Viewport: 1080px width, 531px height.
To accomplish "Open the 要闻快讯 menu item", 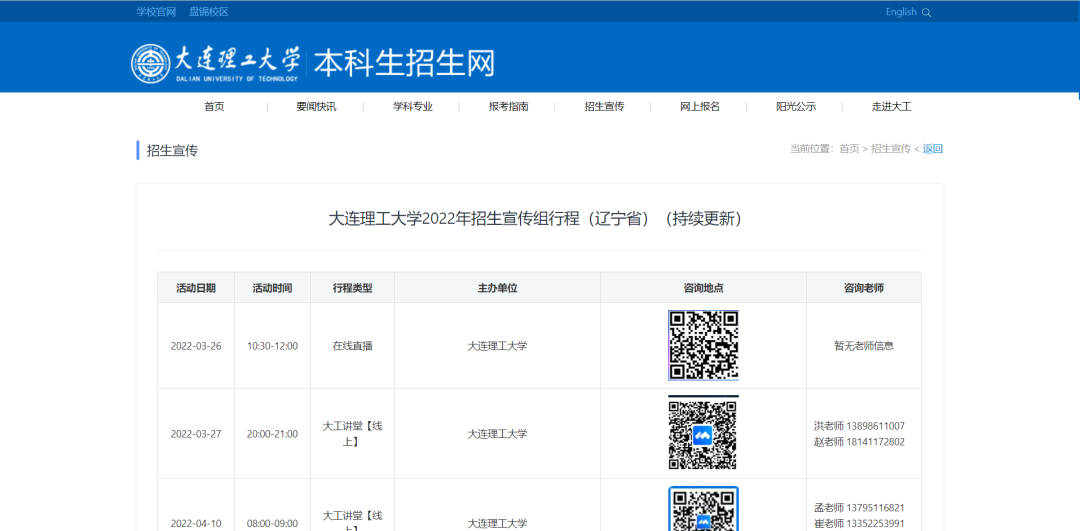I will [316, 107].
